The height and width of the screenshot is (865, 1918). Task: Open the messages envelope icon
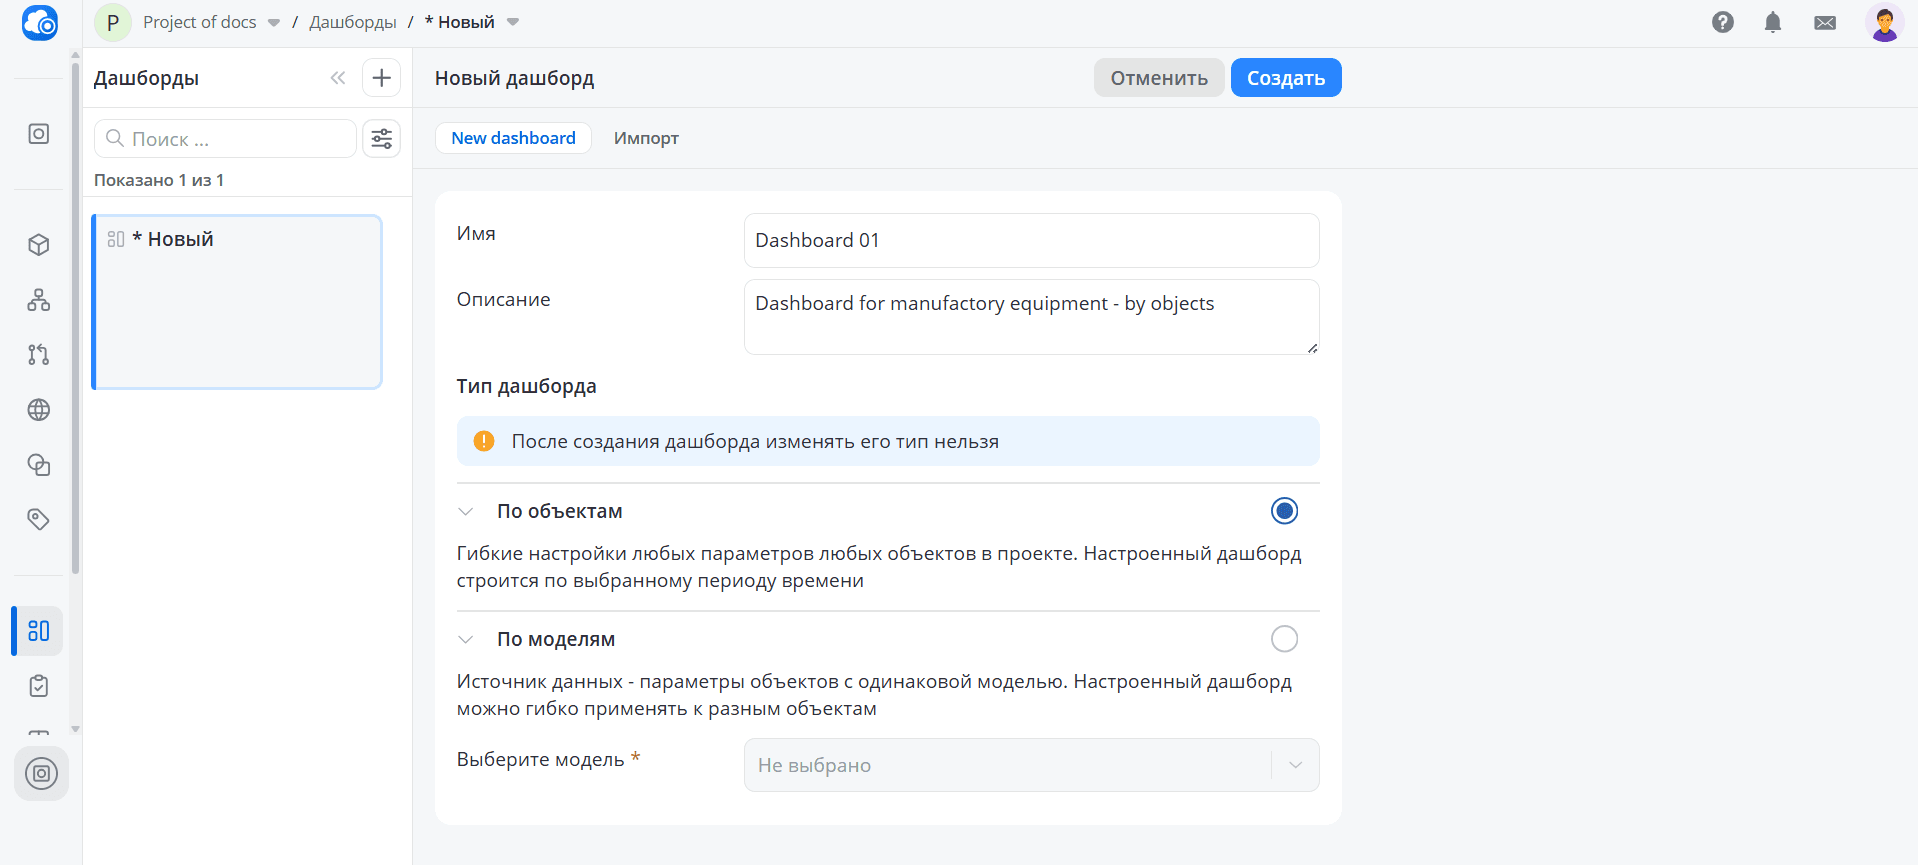click(x=1825, y=22)
